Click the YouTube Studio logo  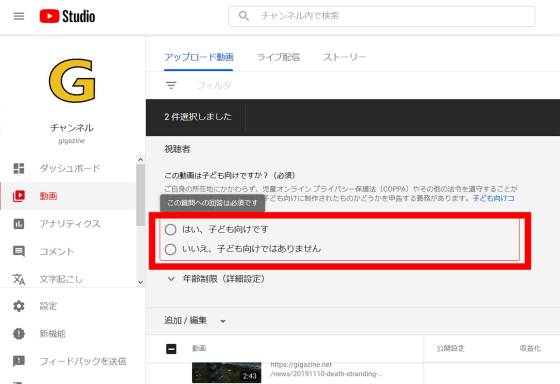tap(67, 16)
